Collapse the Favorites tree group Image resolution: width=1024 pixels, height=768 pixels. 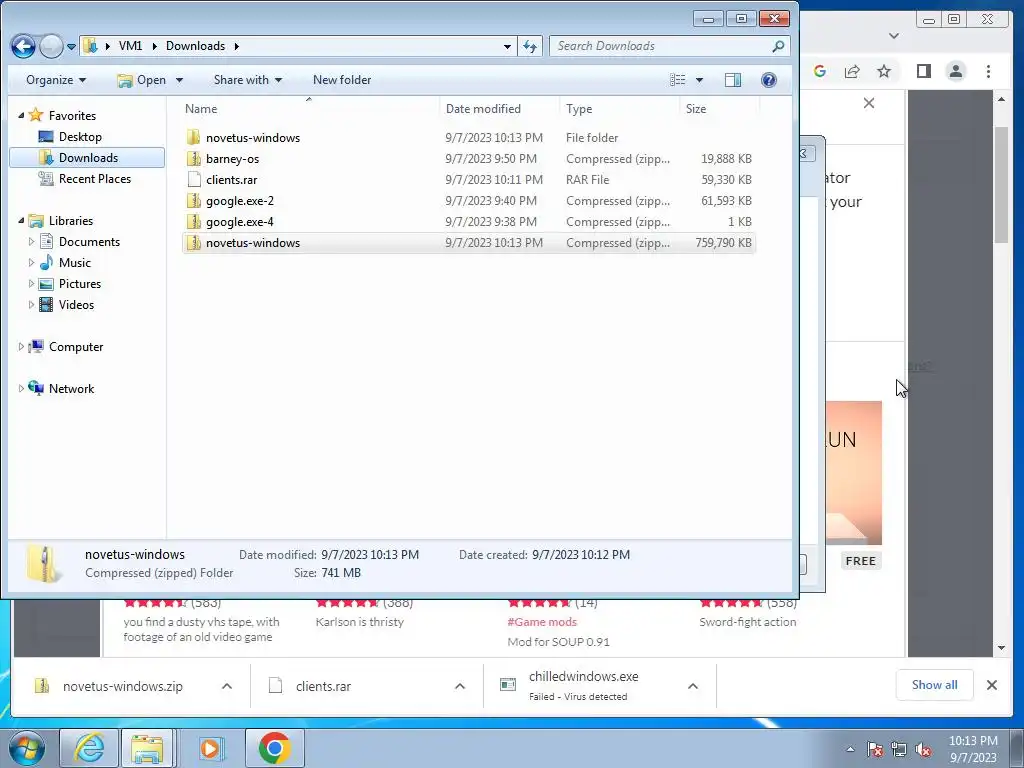(21, 116)
